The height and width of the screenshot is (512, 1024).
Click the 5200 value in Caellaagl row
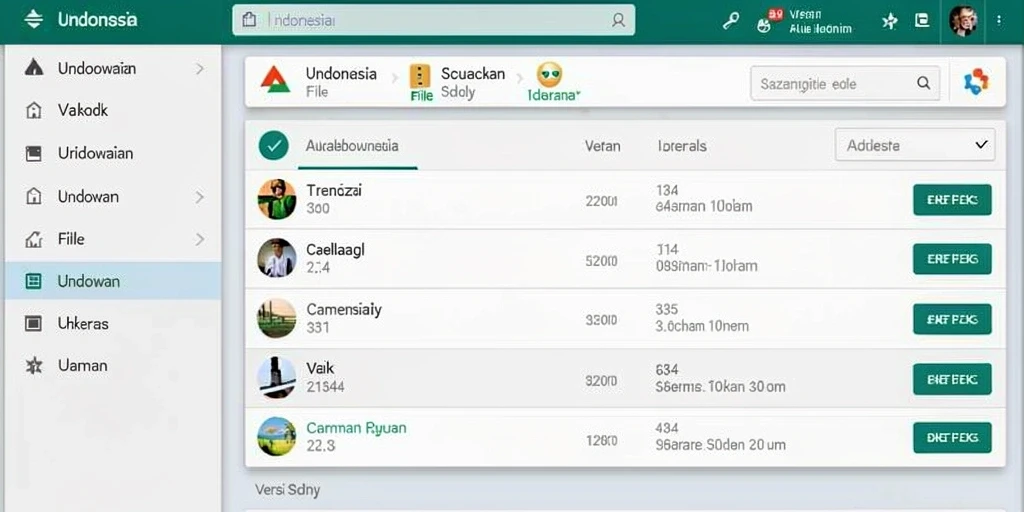[x=601, y=261]
